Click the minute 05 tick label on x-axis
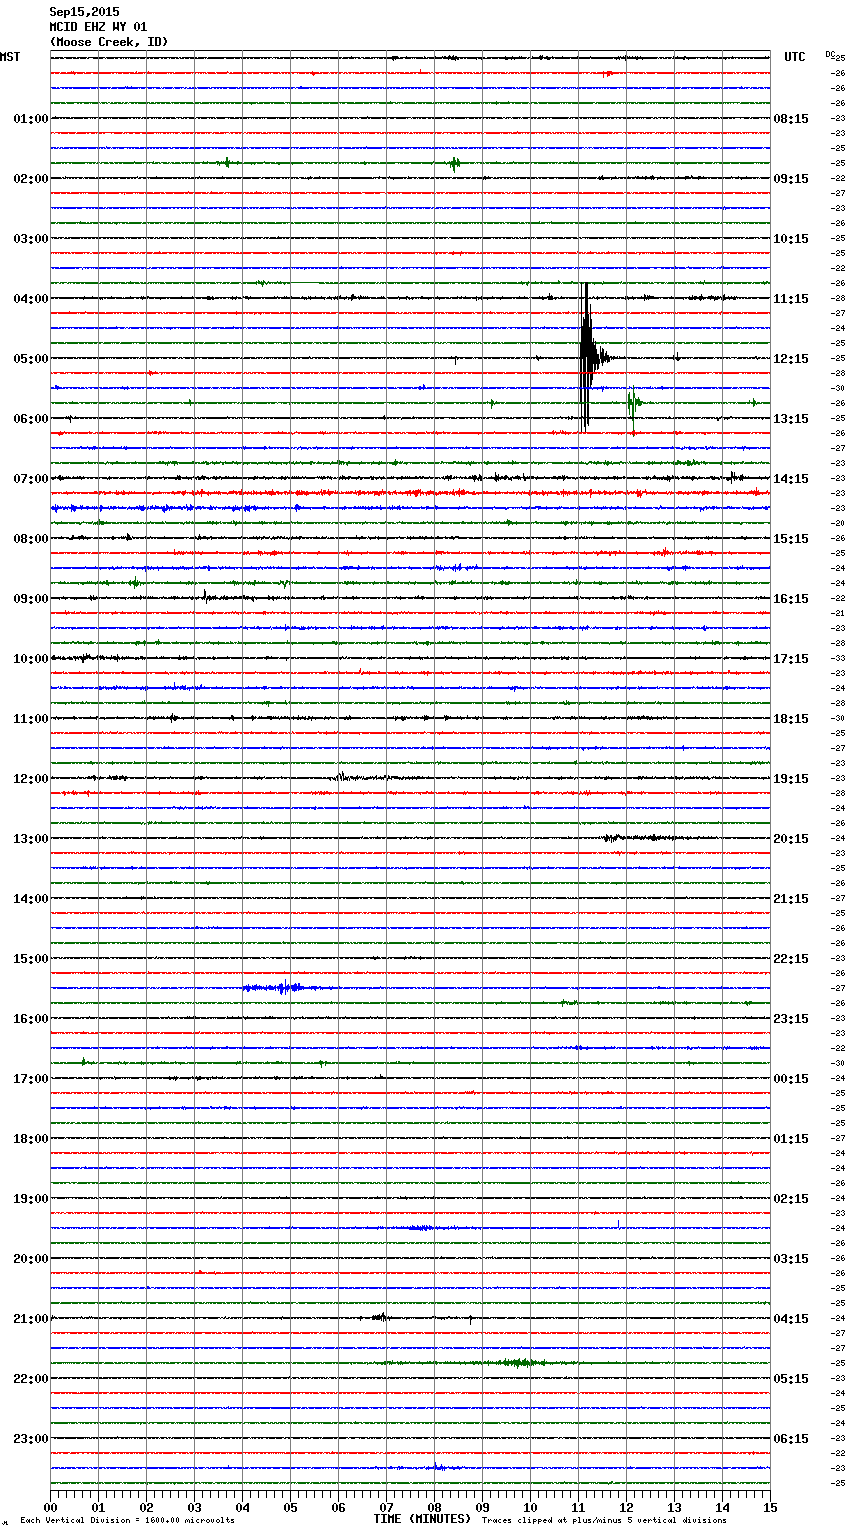The image size is (850, 1534). 290,1508
